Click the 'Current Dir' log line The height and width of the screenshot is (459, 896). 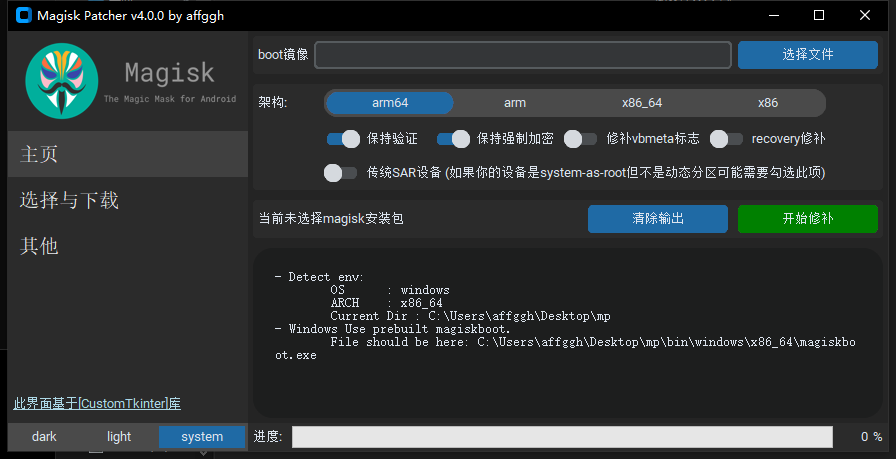(x=470, y=316)
